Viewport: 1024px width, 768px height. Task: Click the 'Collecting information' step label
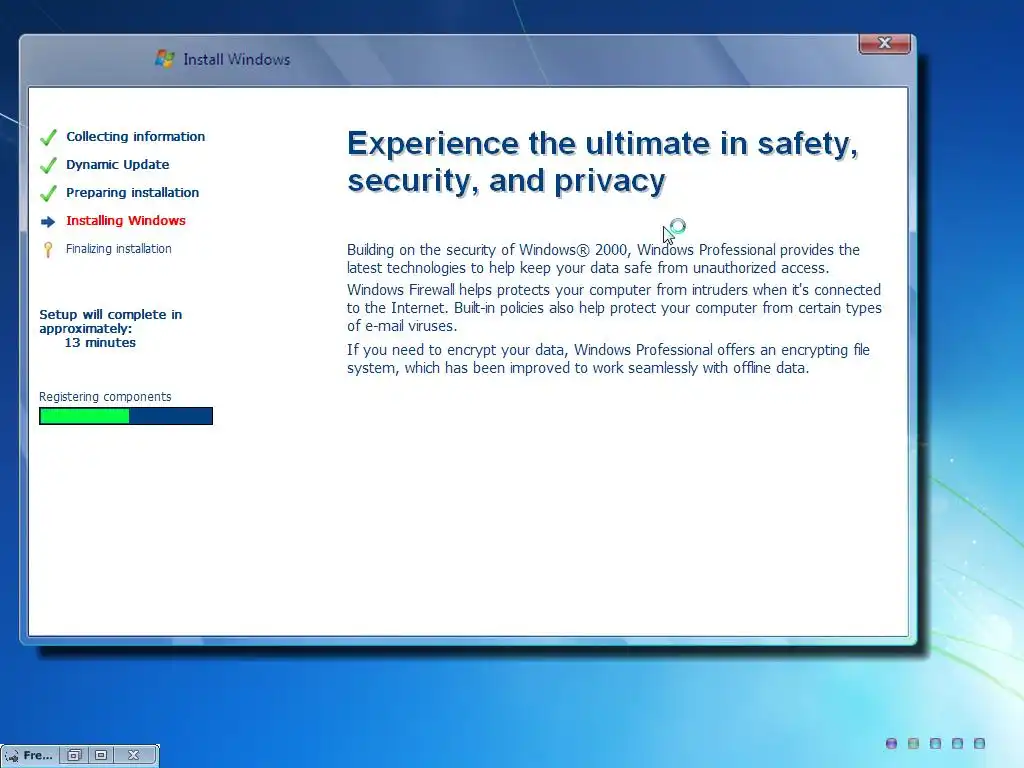coord(136,136)
